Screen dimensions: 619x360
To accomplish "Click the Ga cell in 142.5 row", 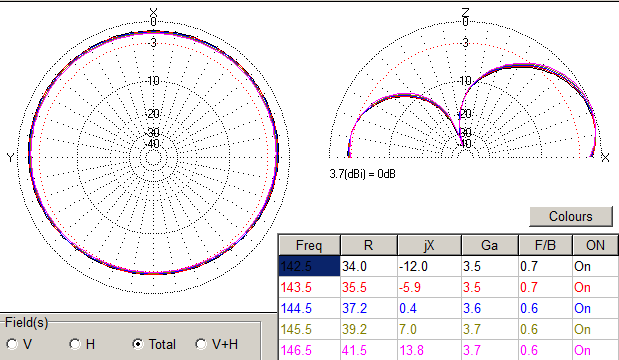I will [x=490, y=266].
